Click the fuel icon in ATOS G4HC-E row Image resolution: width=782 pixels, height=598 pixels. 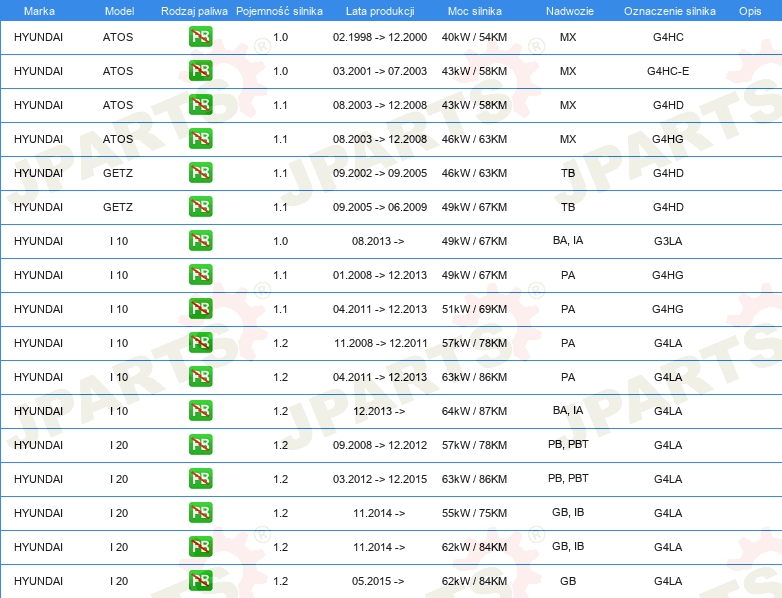pyautogui.click(x=200, y=71)
